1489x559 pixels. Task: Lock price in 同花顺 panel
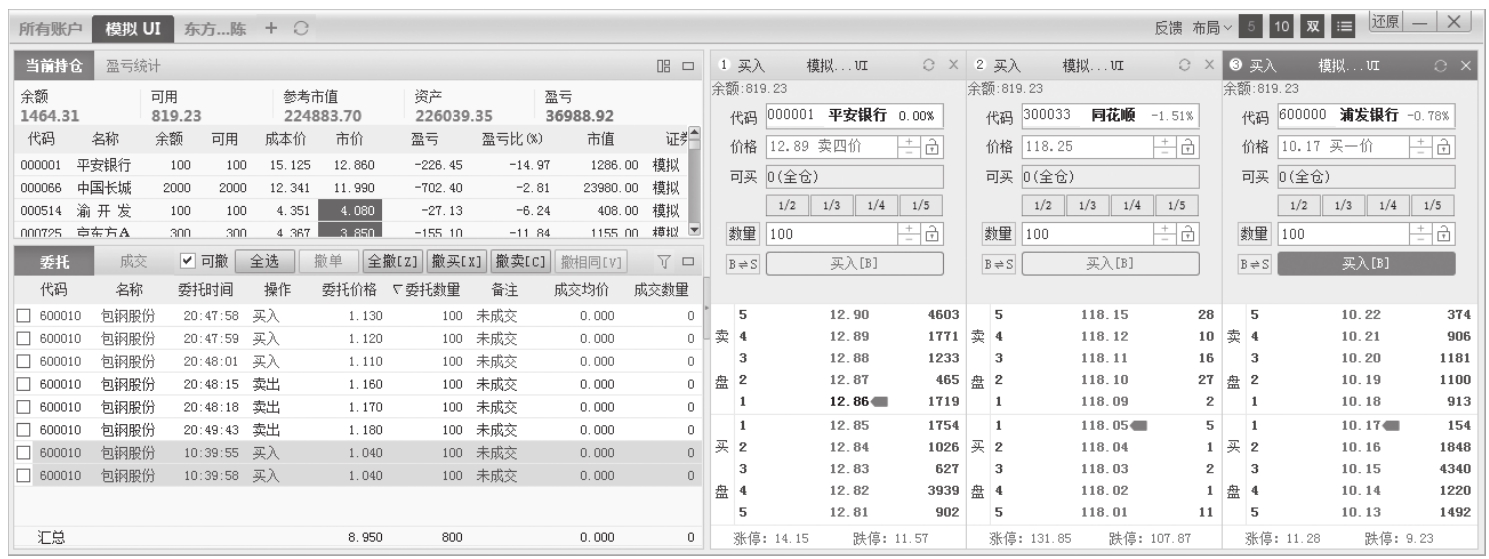[x=1190, y=146]
